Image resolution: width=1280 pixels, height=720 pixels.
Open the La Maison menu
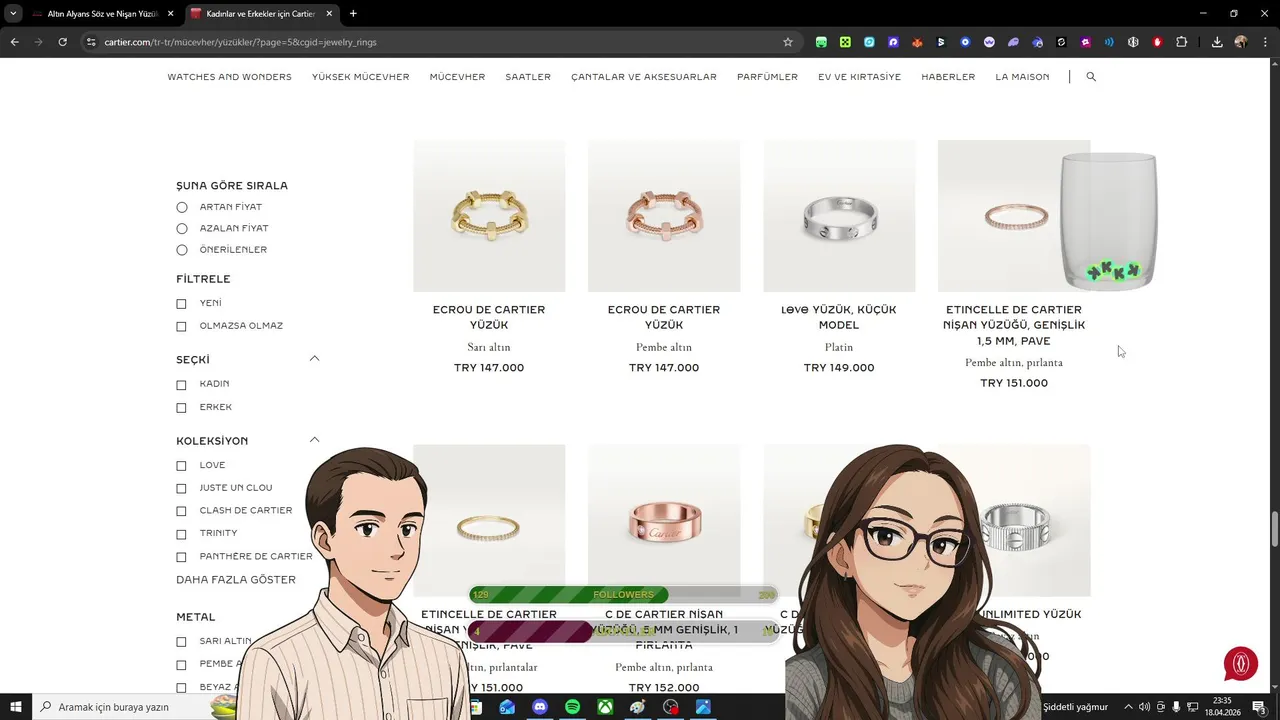click(x=1022, y=77)
